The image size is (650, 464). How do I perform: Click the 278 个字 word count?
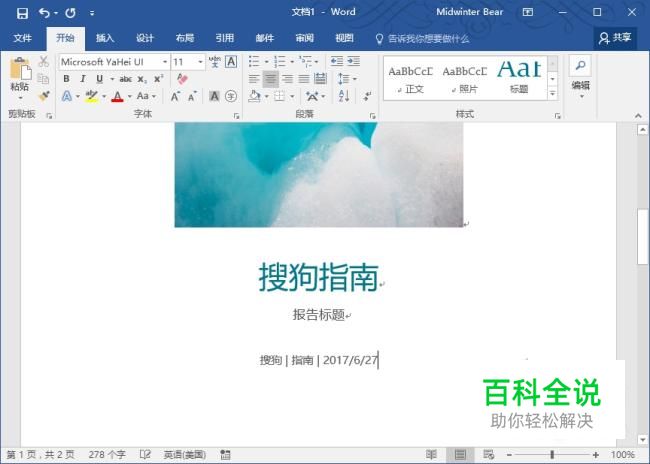(107, 455)
